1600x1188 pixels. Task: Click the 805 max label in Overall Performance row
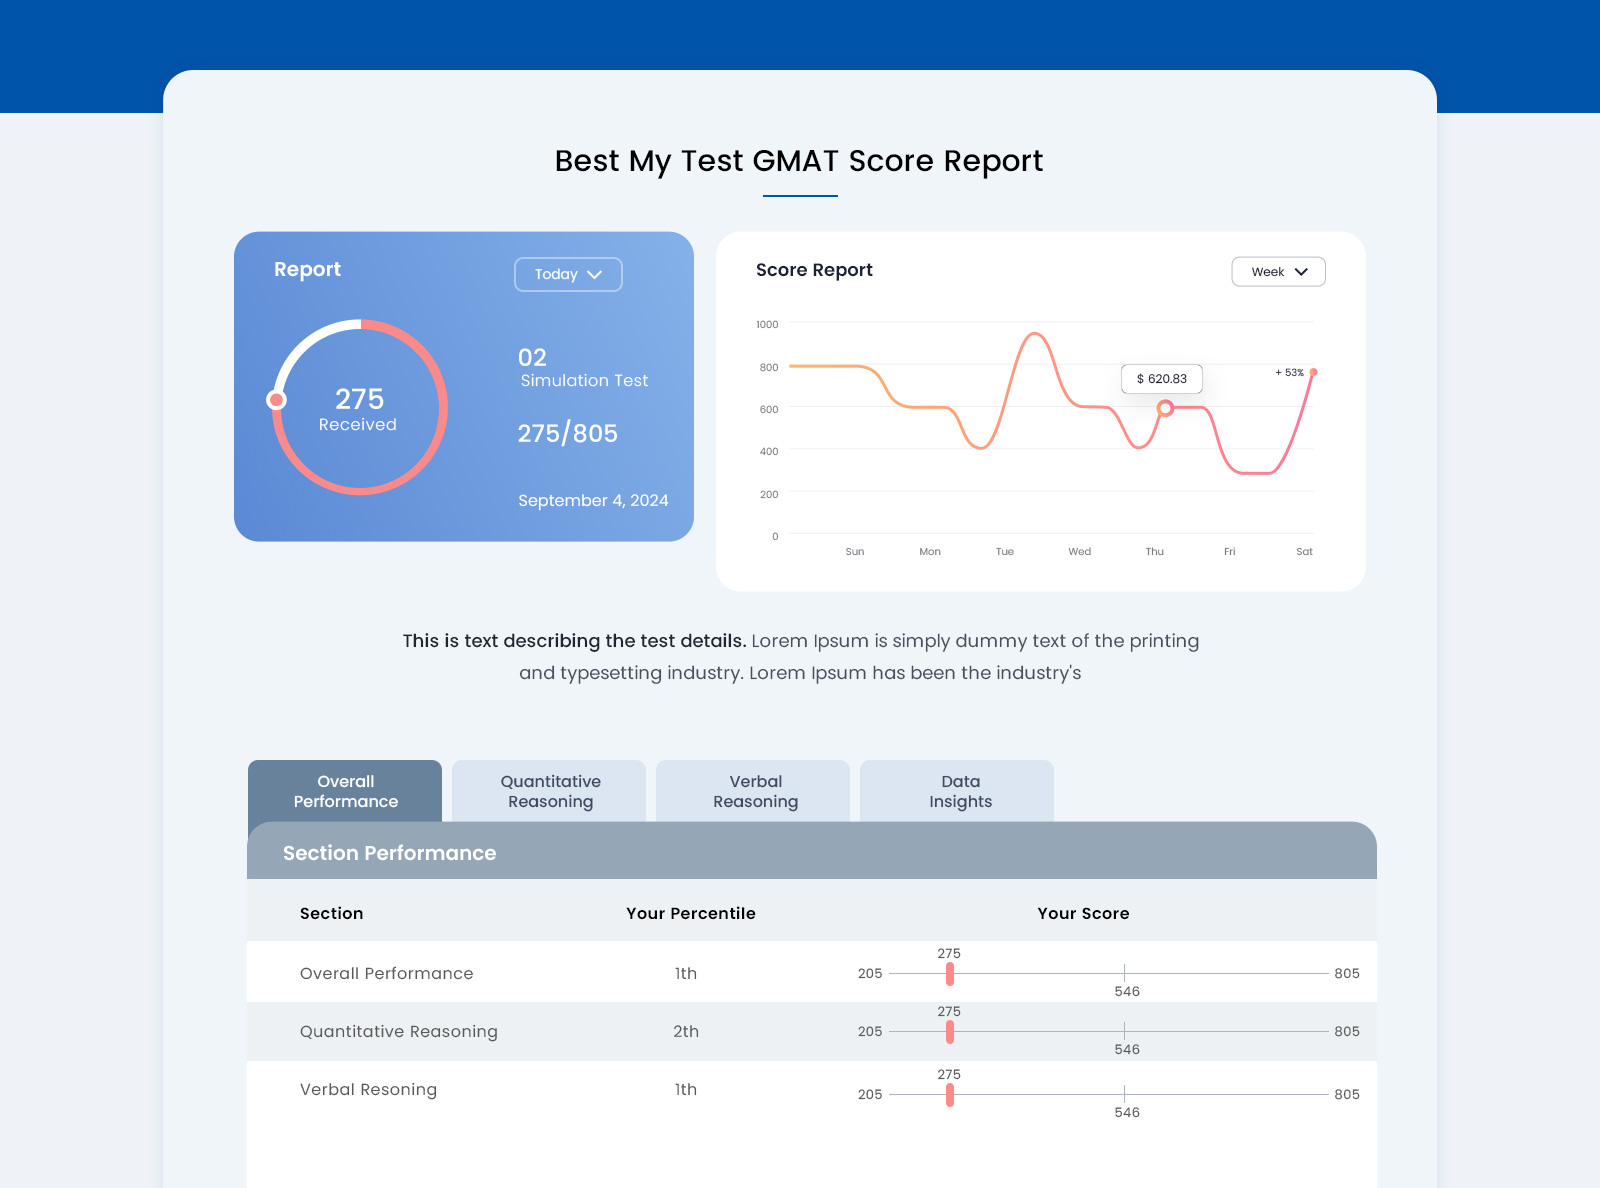coord(1347,973)
